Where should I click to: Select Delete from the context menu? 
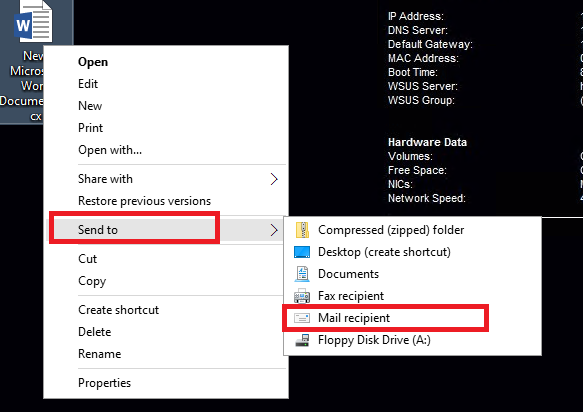[94, 332]
